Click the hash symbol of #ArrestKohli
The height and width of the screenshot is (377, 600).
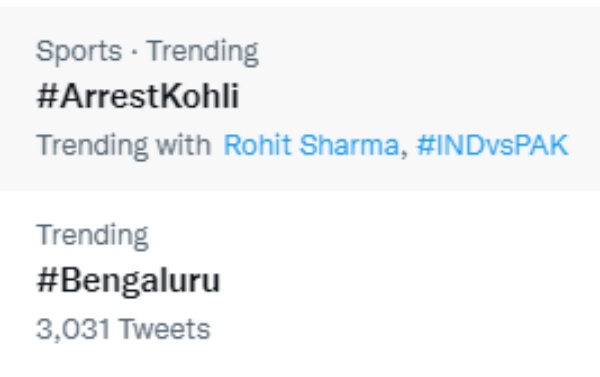47,96
